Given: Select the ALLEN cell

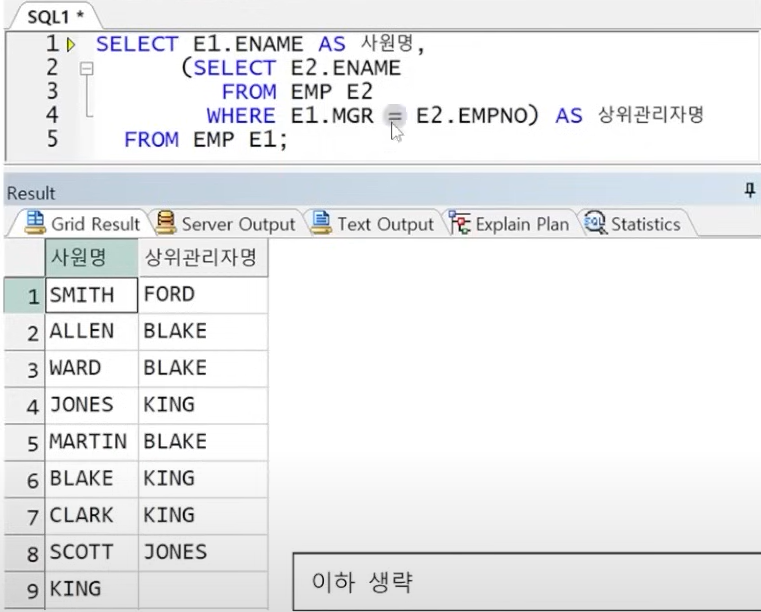Looking at the screenshot, I should 92,331.
